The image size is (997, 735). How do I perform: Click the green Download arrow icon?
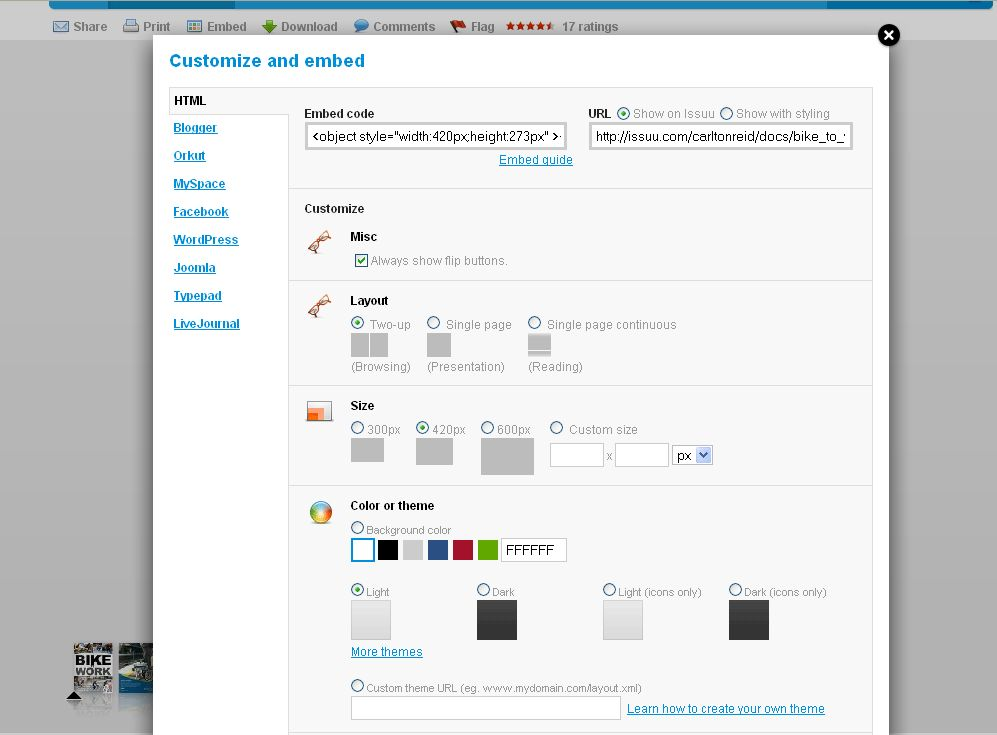(x=269, y=27)
